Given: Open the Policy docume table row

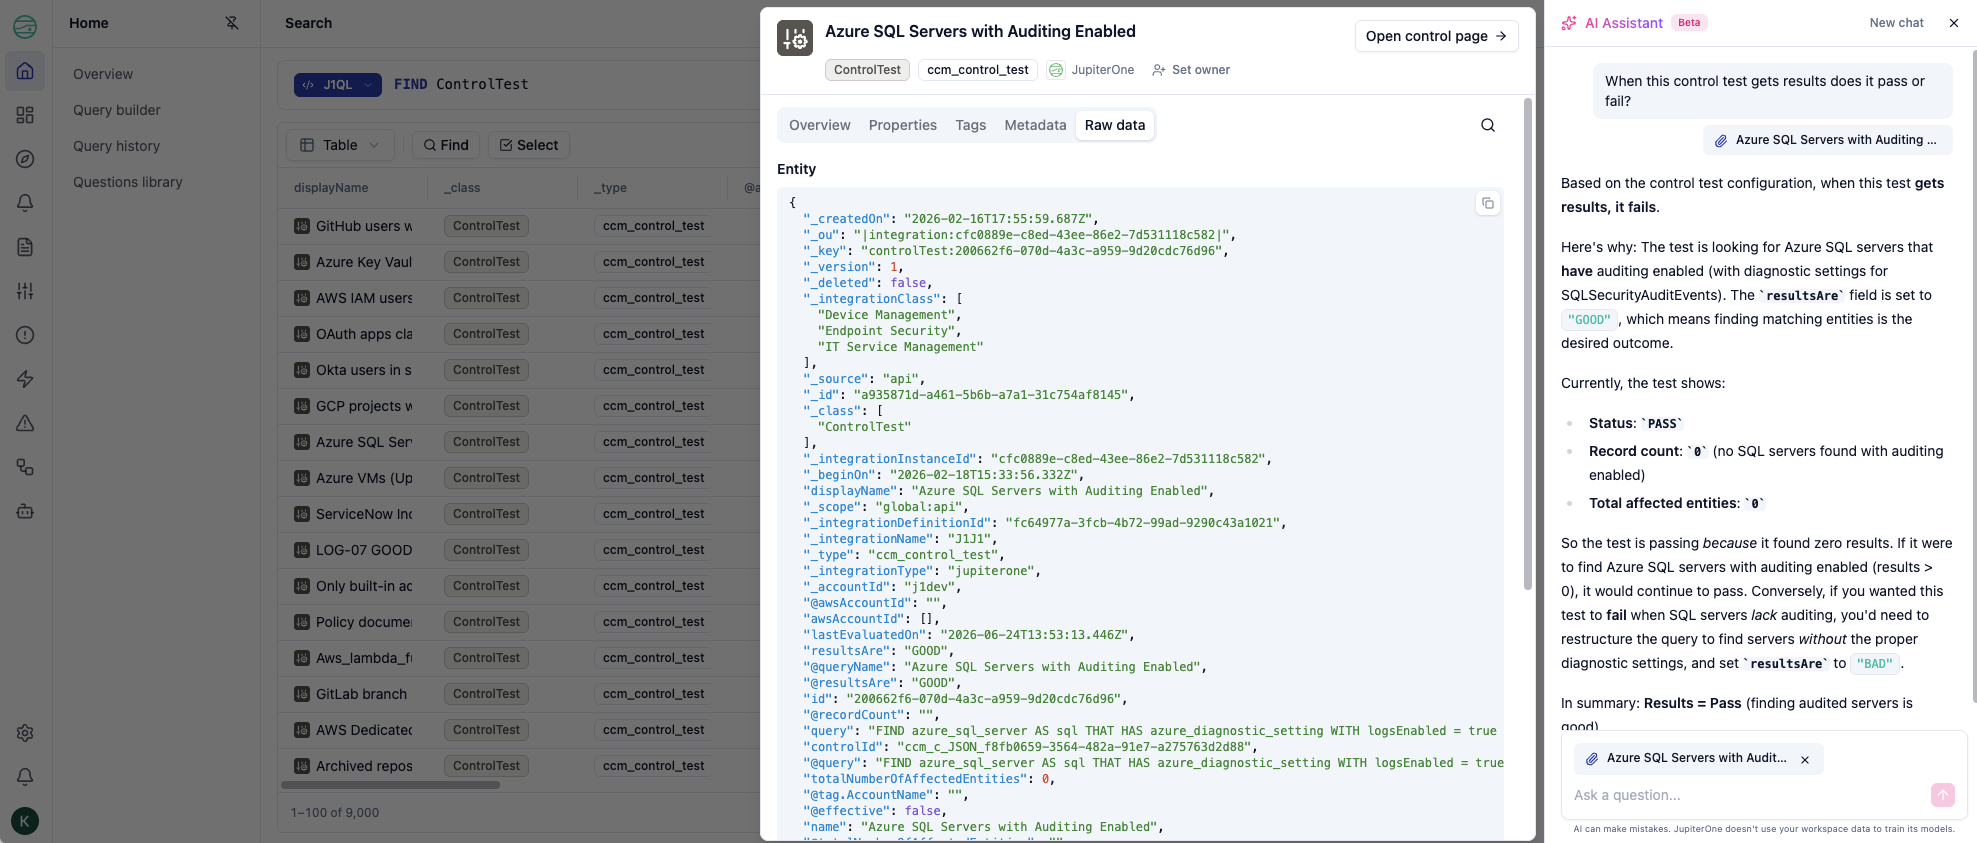Looking at the screenshot, I should pyautogui.click(x=518, y=622).
